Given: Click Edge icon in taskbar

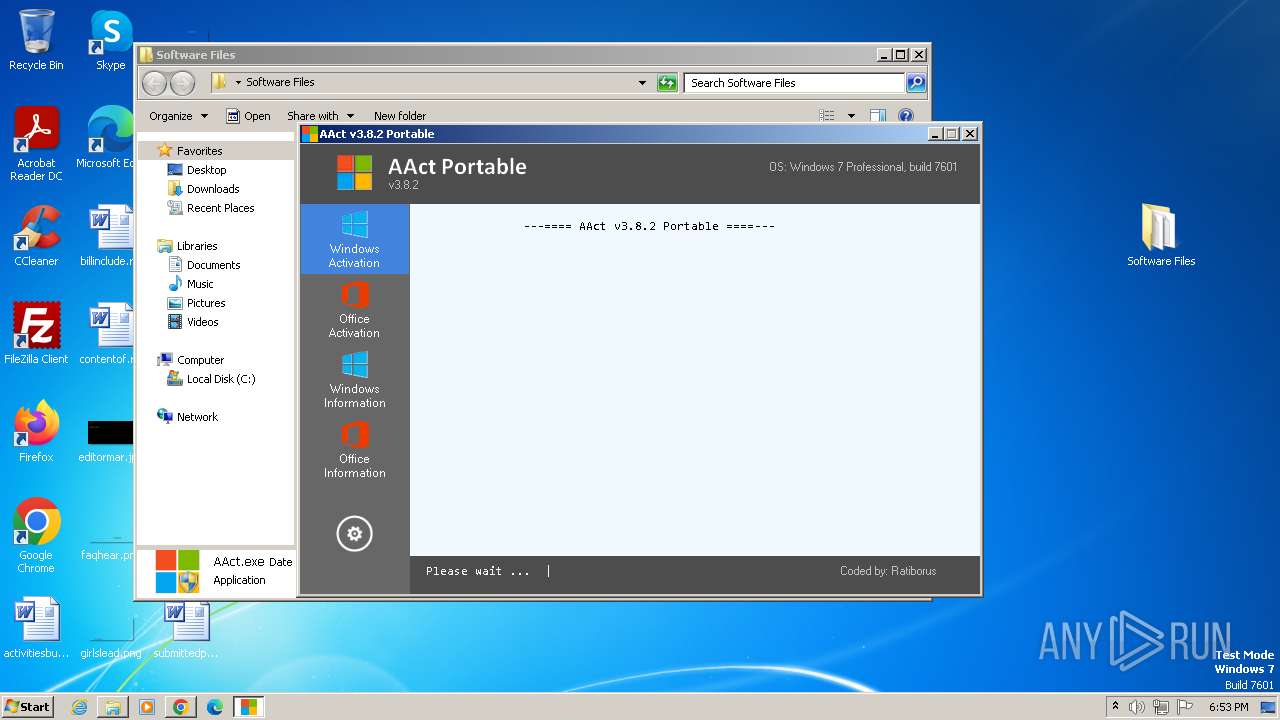Looking at the screenshot, I should coord(215,707).
